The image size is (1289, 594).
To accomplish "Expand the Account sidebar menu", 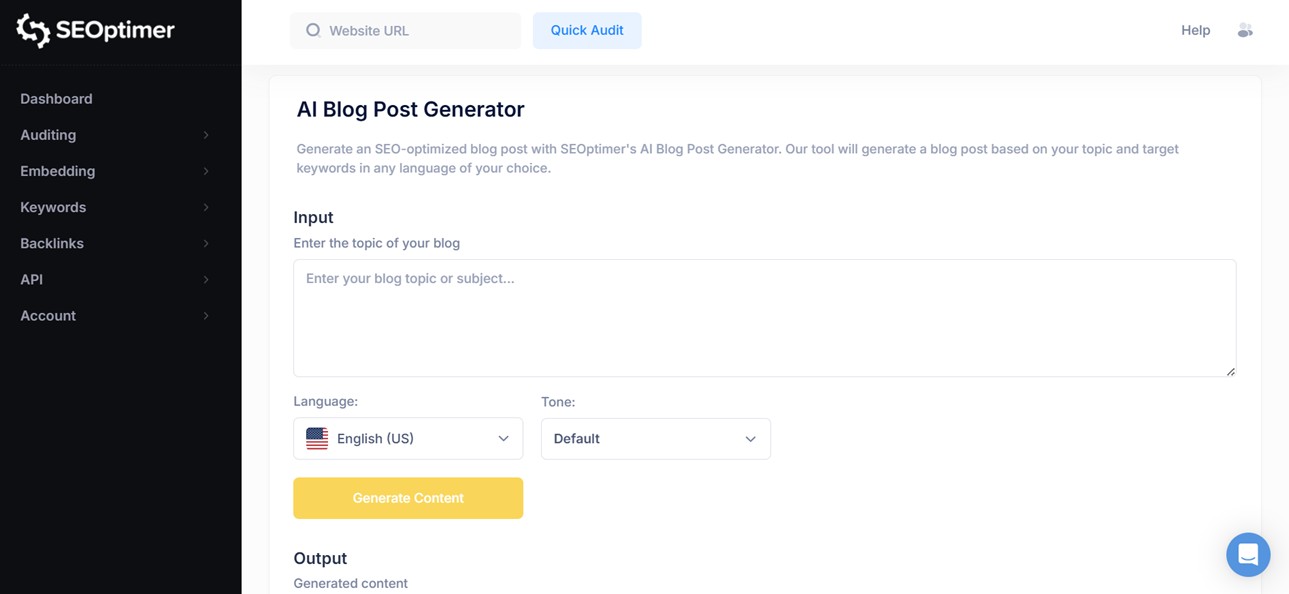I will 48,315.
